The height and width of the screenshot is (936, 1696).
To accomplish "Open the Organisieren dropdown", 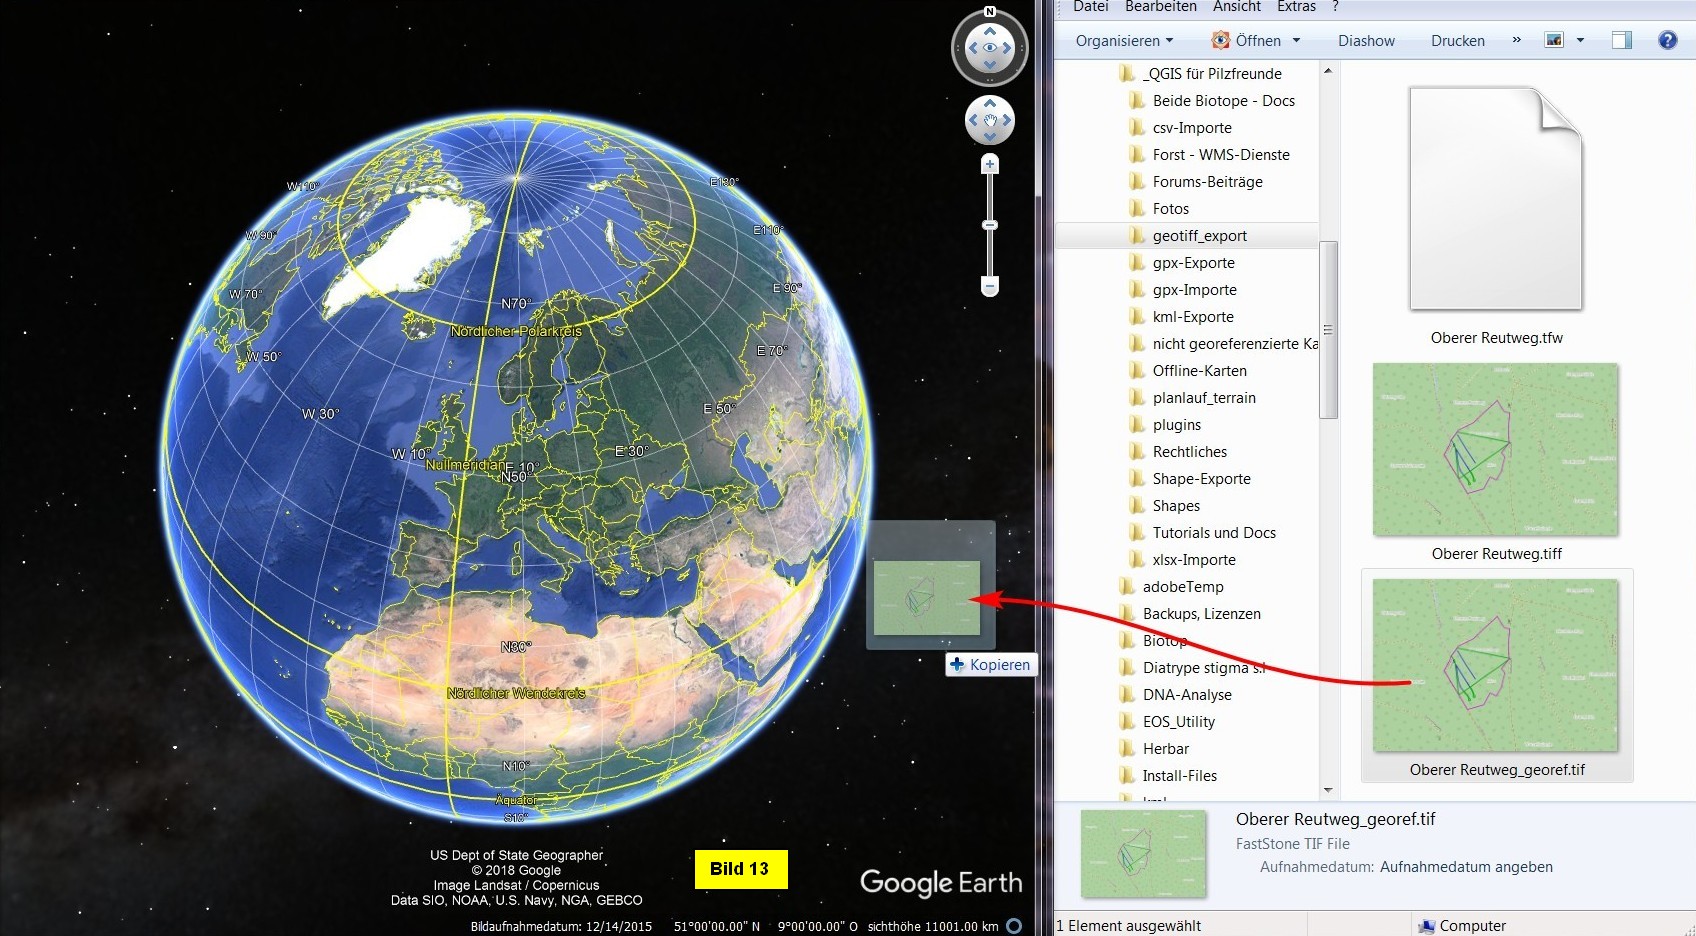I will click(x=1124, y=41).
